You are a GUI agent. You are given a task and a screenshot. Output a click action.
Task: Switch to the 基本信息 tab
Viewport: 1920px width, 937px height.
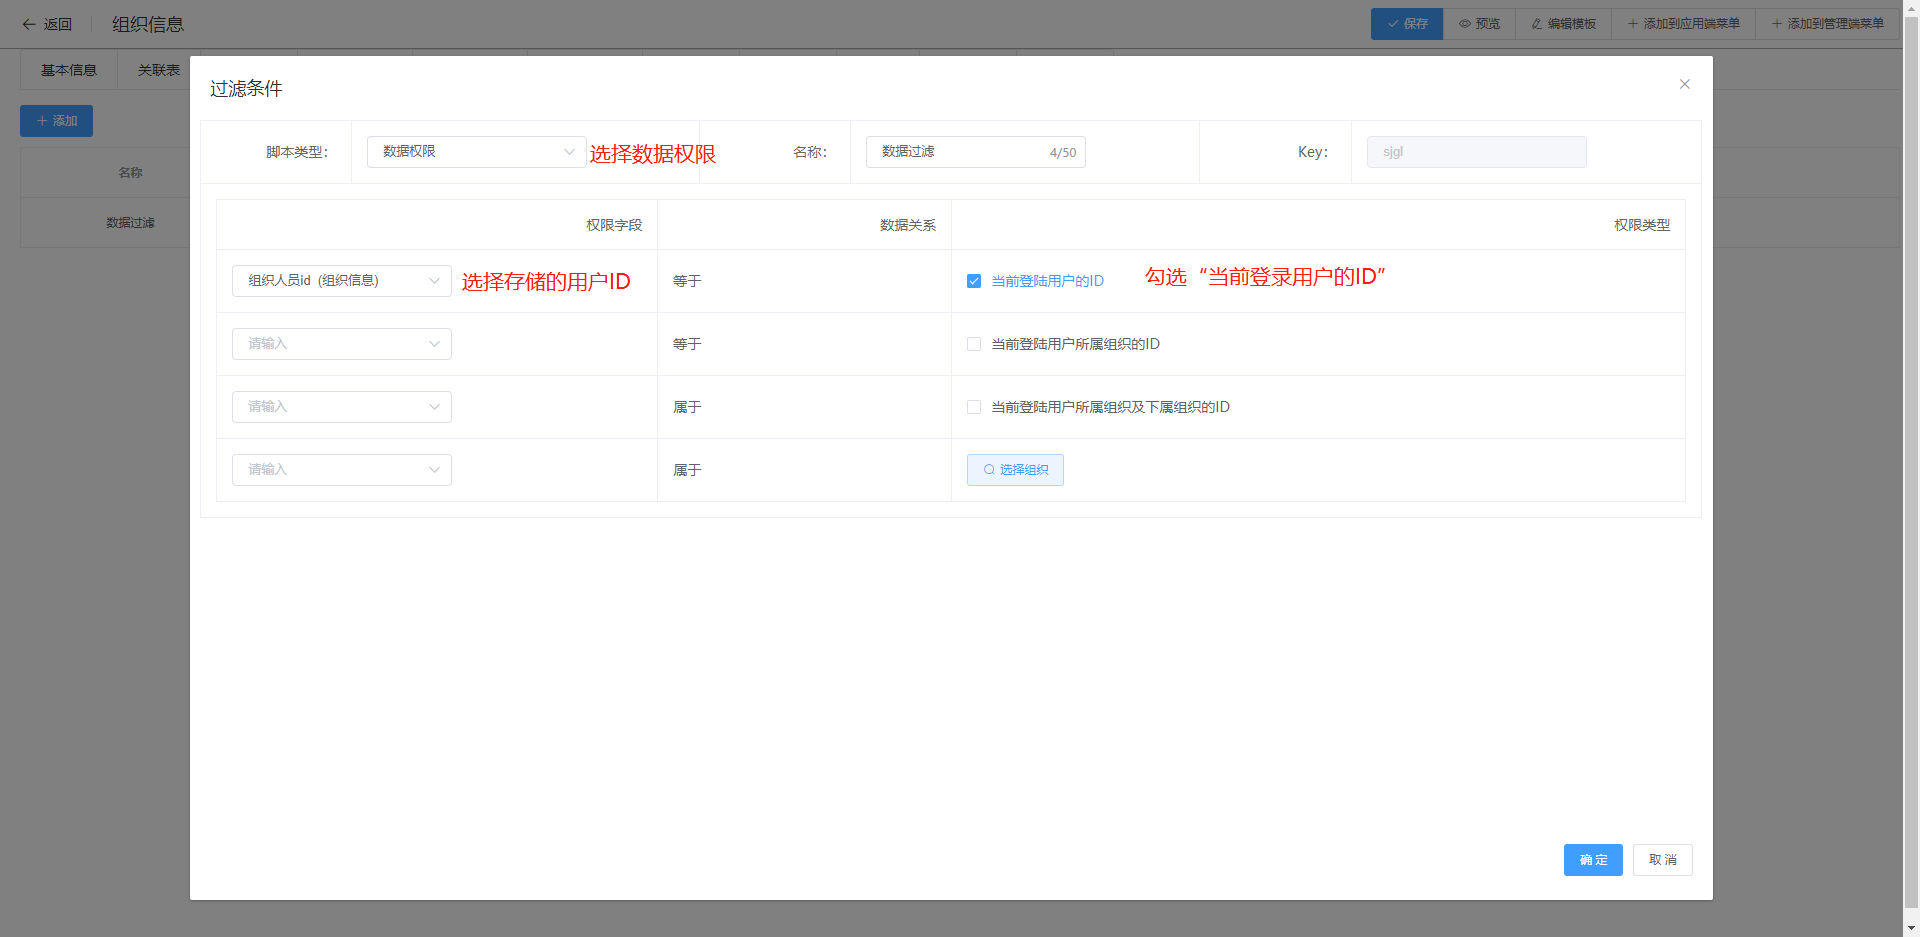pyautogui.click(x=69, y=70)
